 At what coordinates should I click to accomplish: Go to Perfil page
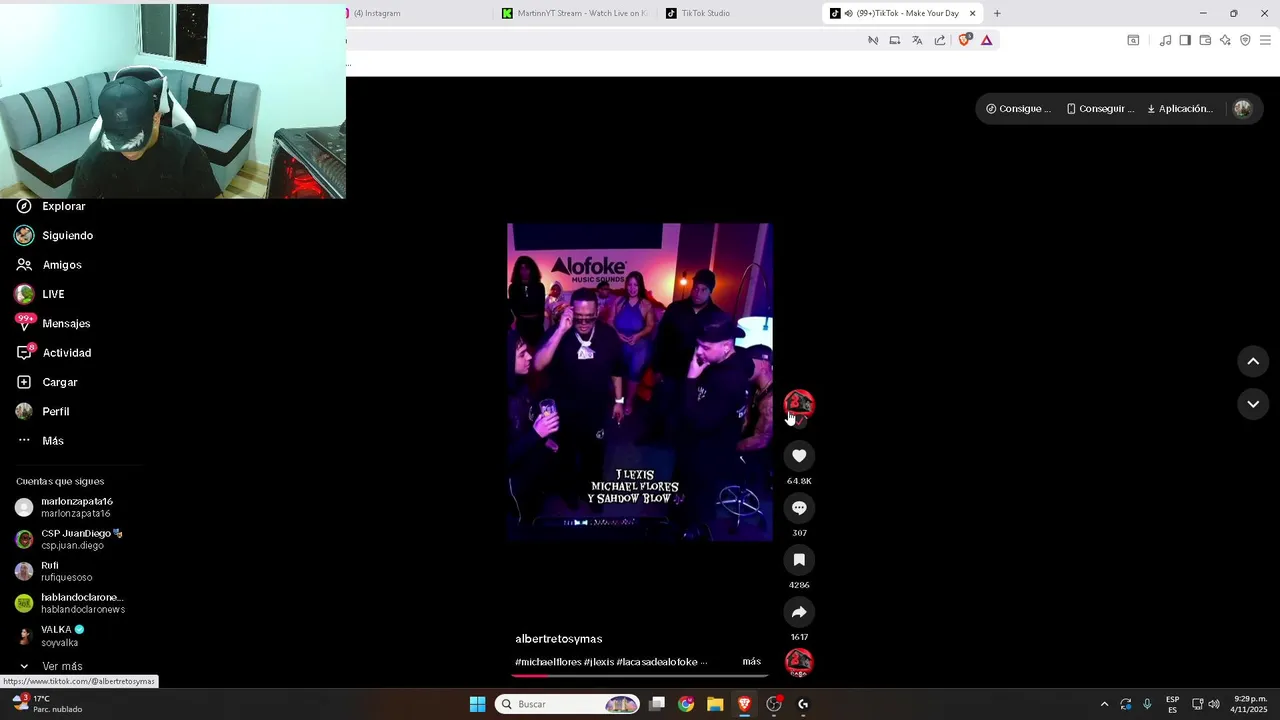click(x=42, y=411)
